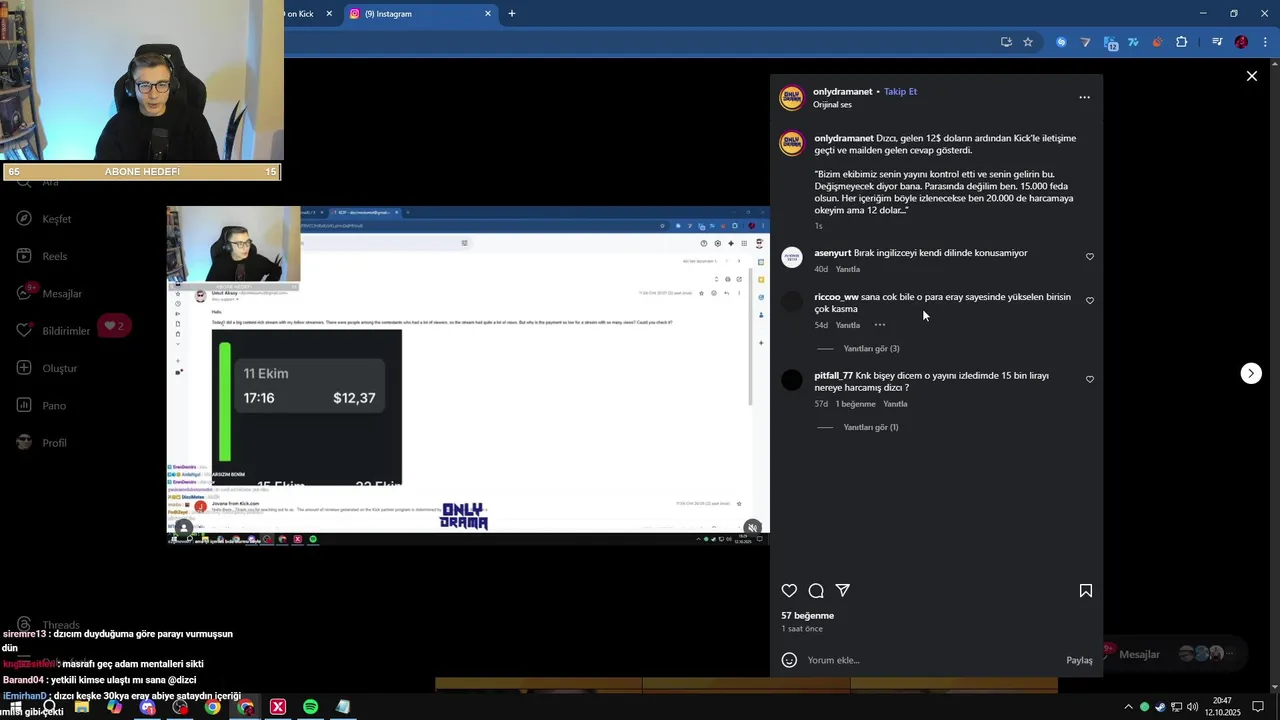This screenshot has height=720, width=1280.
Task: Open Steam tray icon
Action: [1160, 707]
